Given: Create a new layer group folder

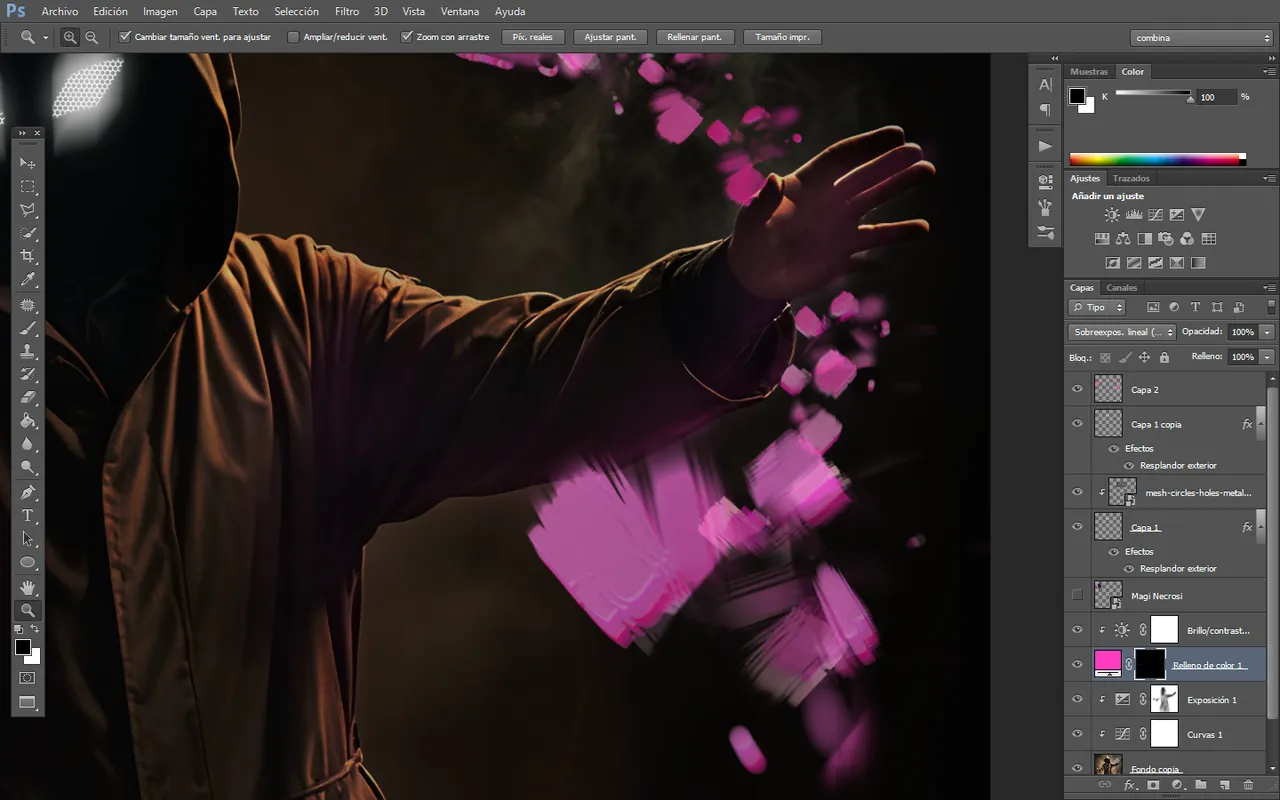Looking at the screenshot, I should coord(1200,786).
